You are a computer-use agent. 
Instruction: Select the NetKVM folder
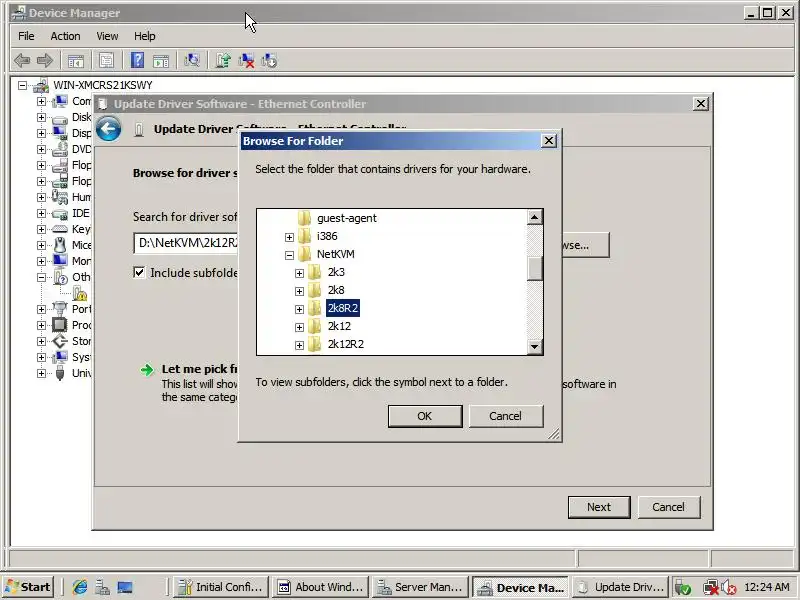[x=336, y=254]
